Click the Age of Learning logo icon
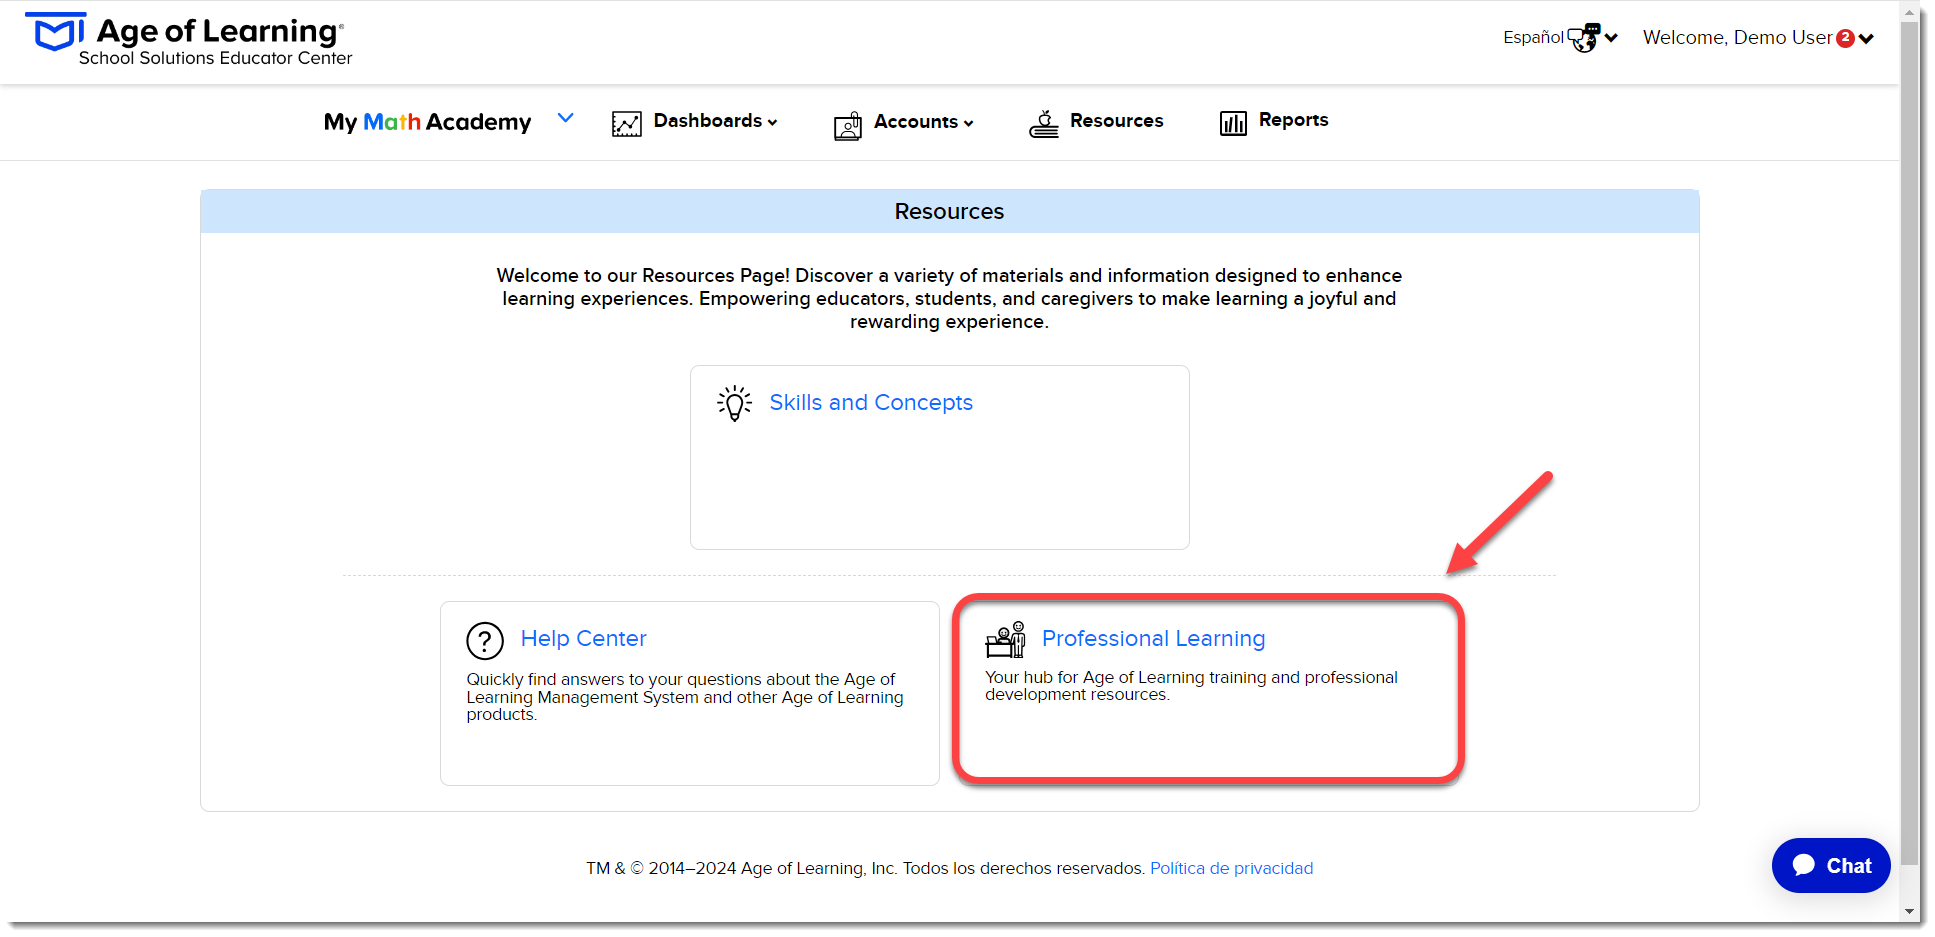Viewport: 1935px width, 937px height. (55, 31)
